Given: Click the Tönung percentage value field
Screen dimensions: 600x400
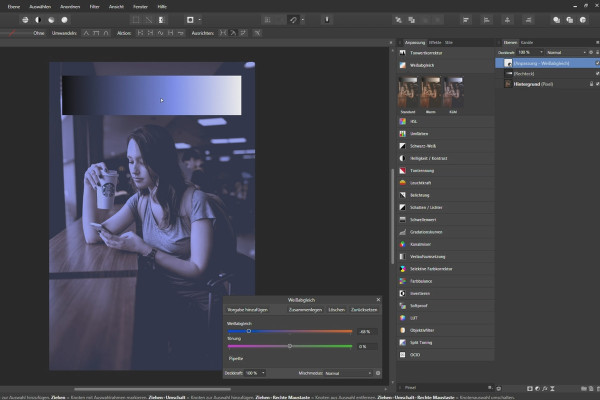Looking at the screenshot, I should tap(367, 346).
